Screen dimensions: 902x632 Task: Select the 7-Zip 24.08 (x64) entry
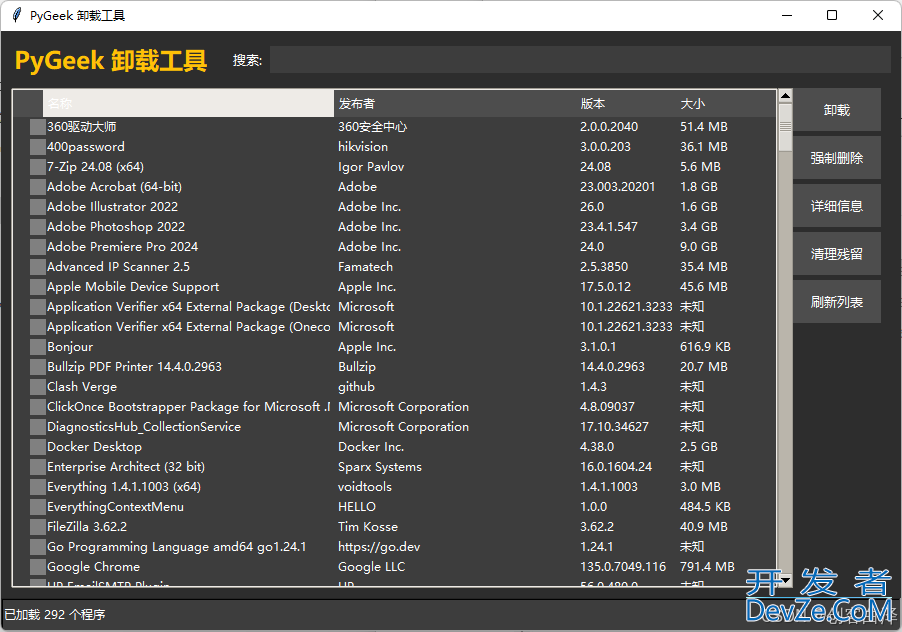[95, 167]
